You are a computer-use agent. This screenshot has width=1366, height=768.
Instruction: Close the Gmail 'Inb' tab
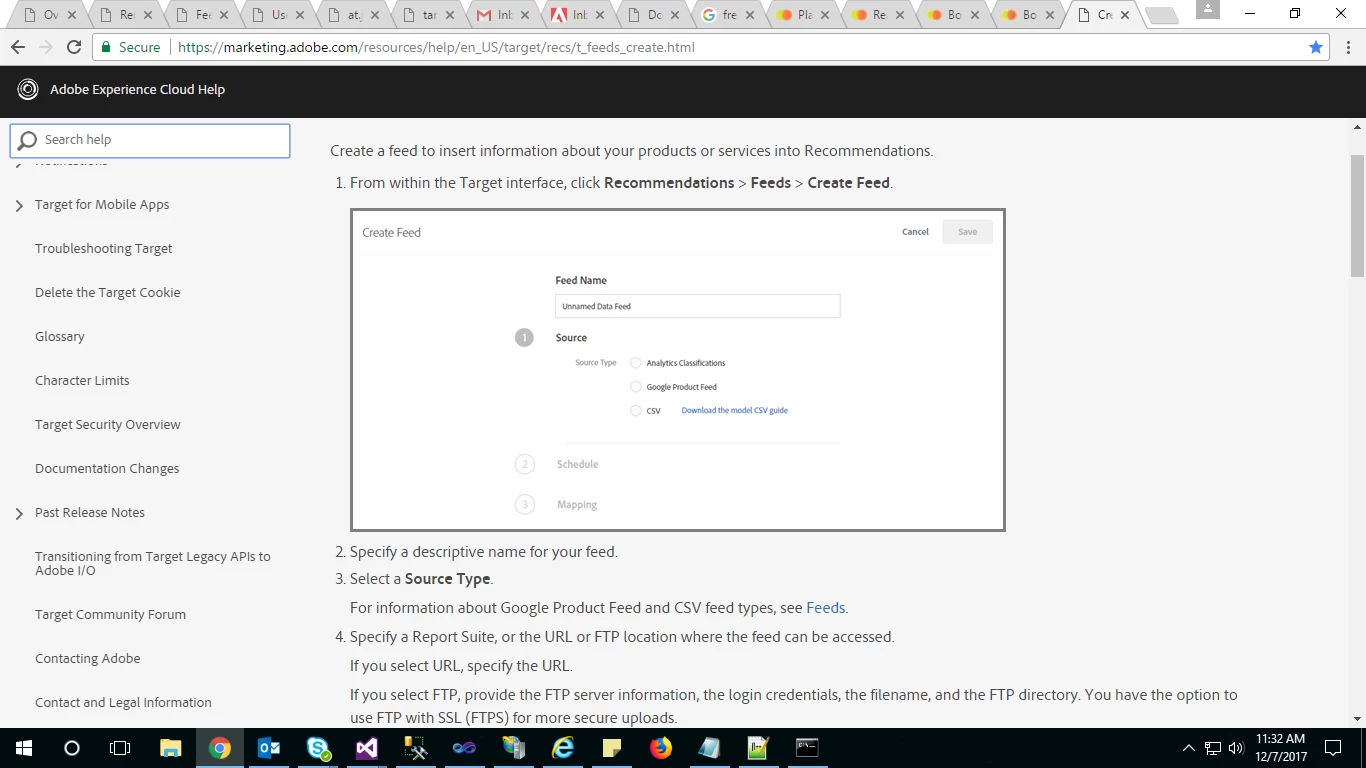click(x=525, y=15)
